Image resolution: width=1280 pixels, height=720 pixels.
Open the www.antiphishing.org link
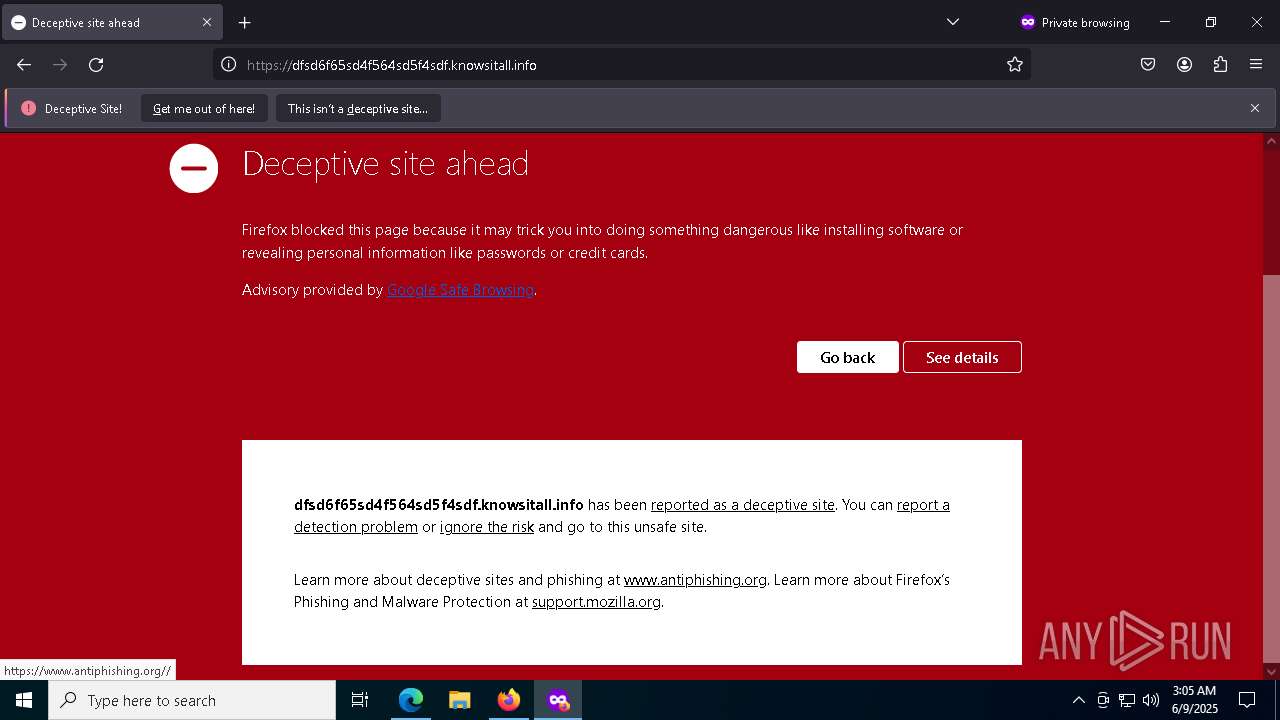695,580
